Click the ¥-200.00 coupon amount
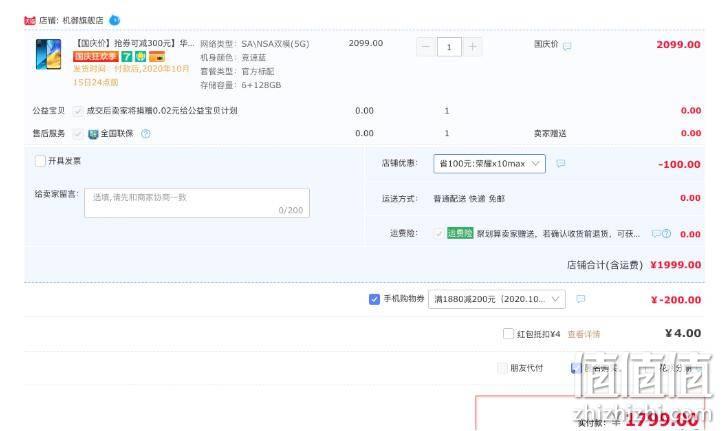 pos(675,300)
